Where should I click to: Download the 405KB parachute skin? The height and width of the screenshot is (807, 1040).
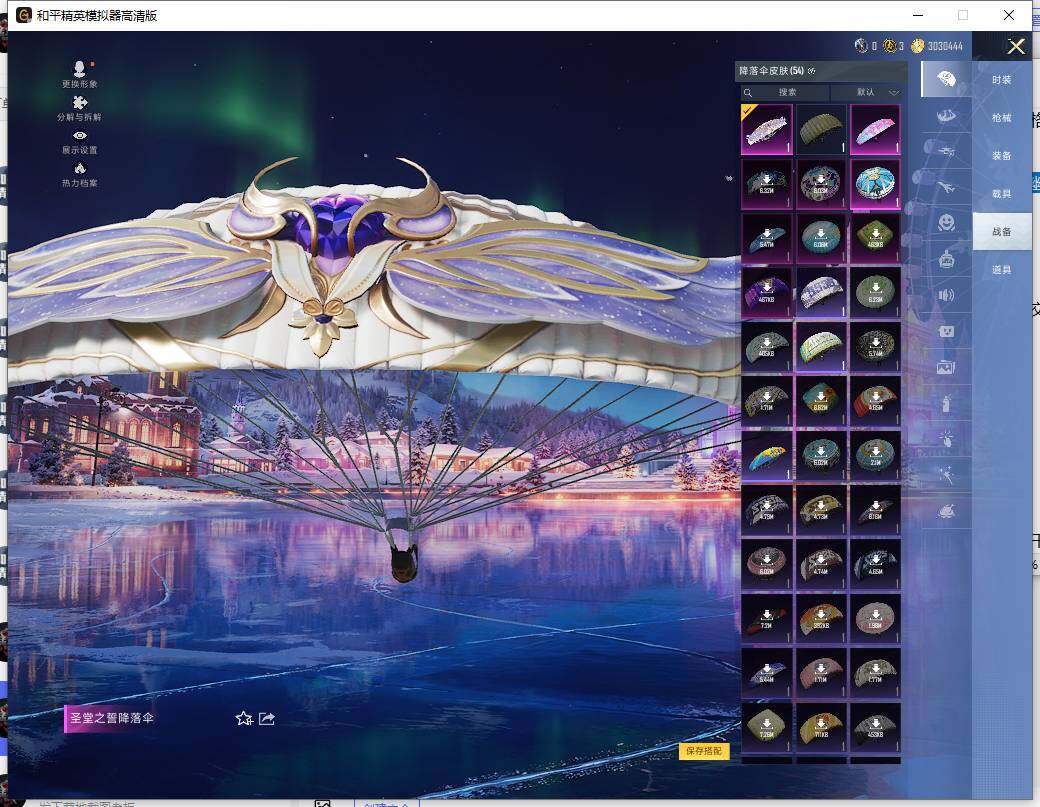coord(767,347)
